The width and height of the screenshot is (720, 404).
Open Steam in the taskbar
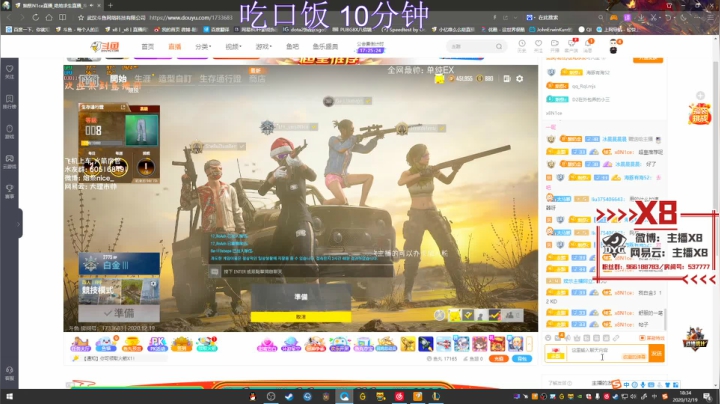click(289, 396)
